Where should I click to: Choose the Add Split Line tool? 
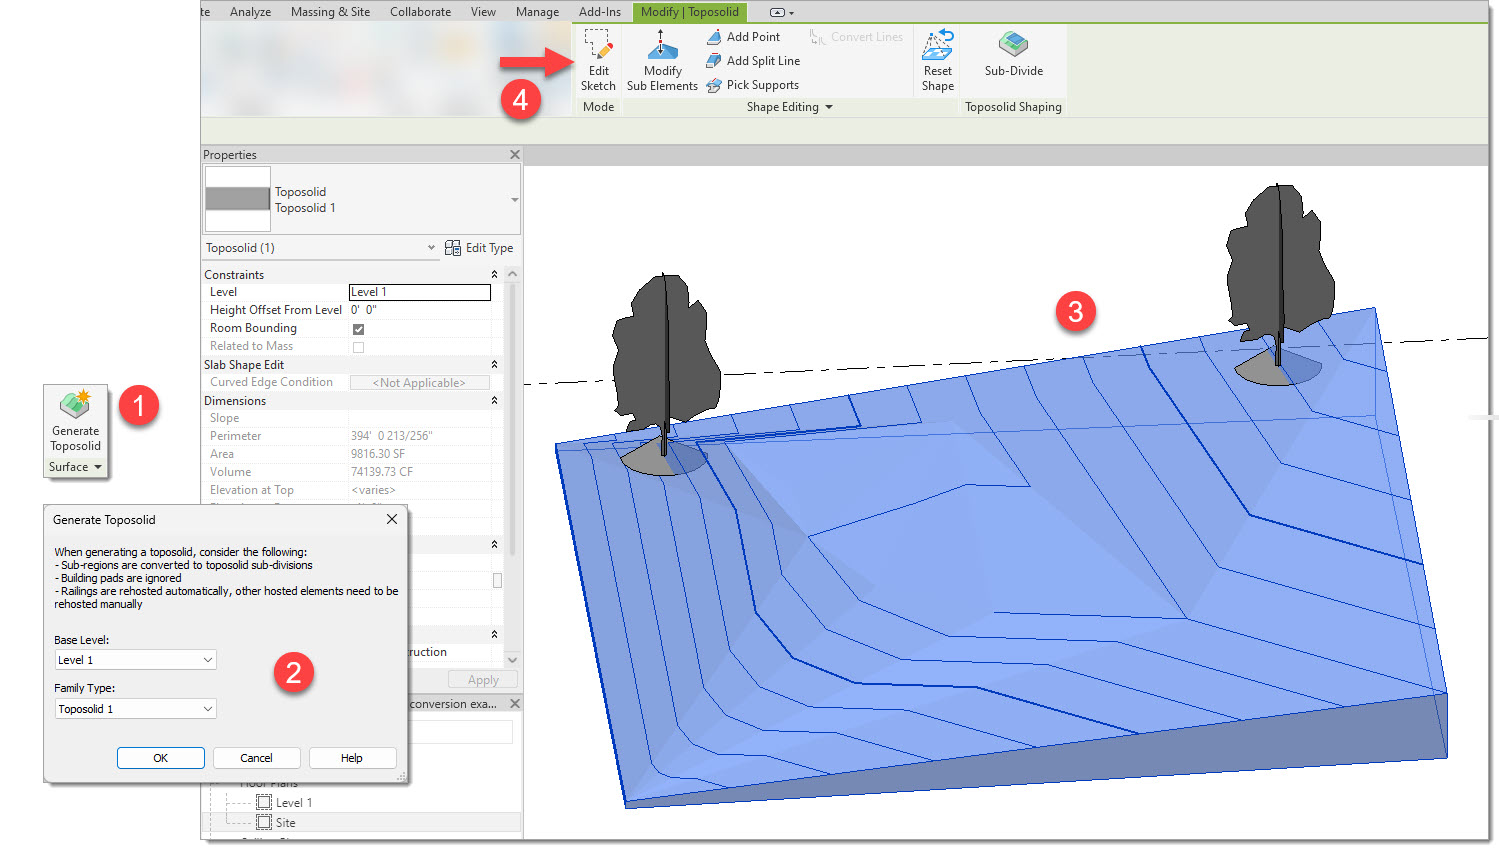point(753,61)
